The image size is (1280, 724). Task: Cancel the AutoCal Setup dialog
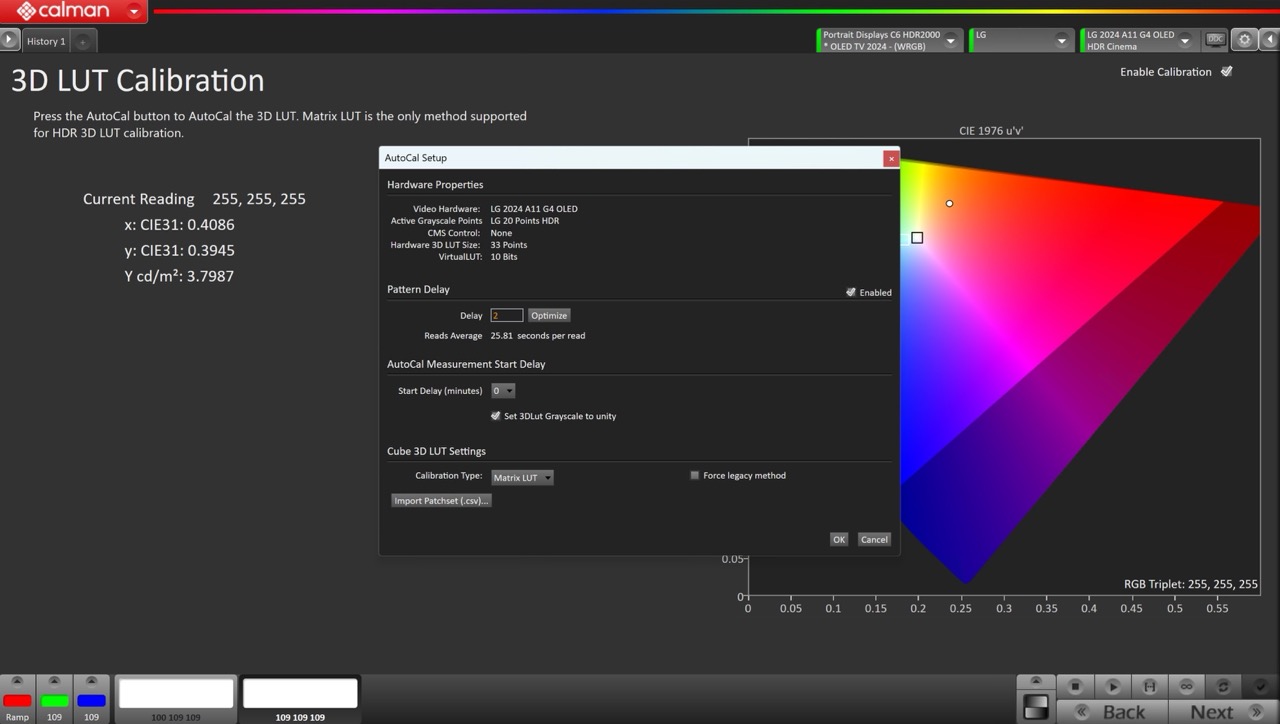pyautogui.click(x=874, y=539)
